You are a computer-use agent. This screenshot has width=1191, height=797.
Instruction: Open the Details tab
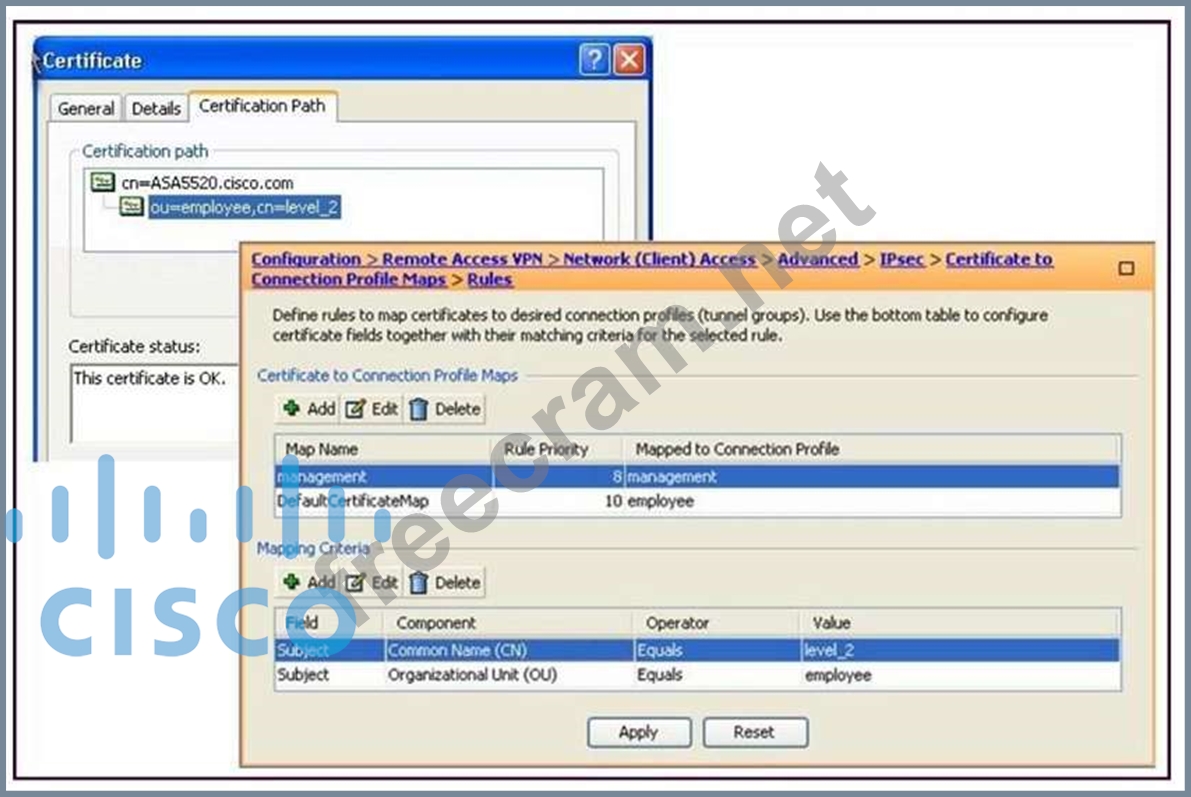pos(156,108)
